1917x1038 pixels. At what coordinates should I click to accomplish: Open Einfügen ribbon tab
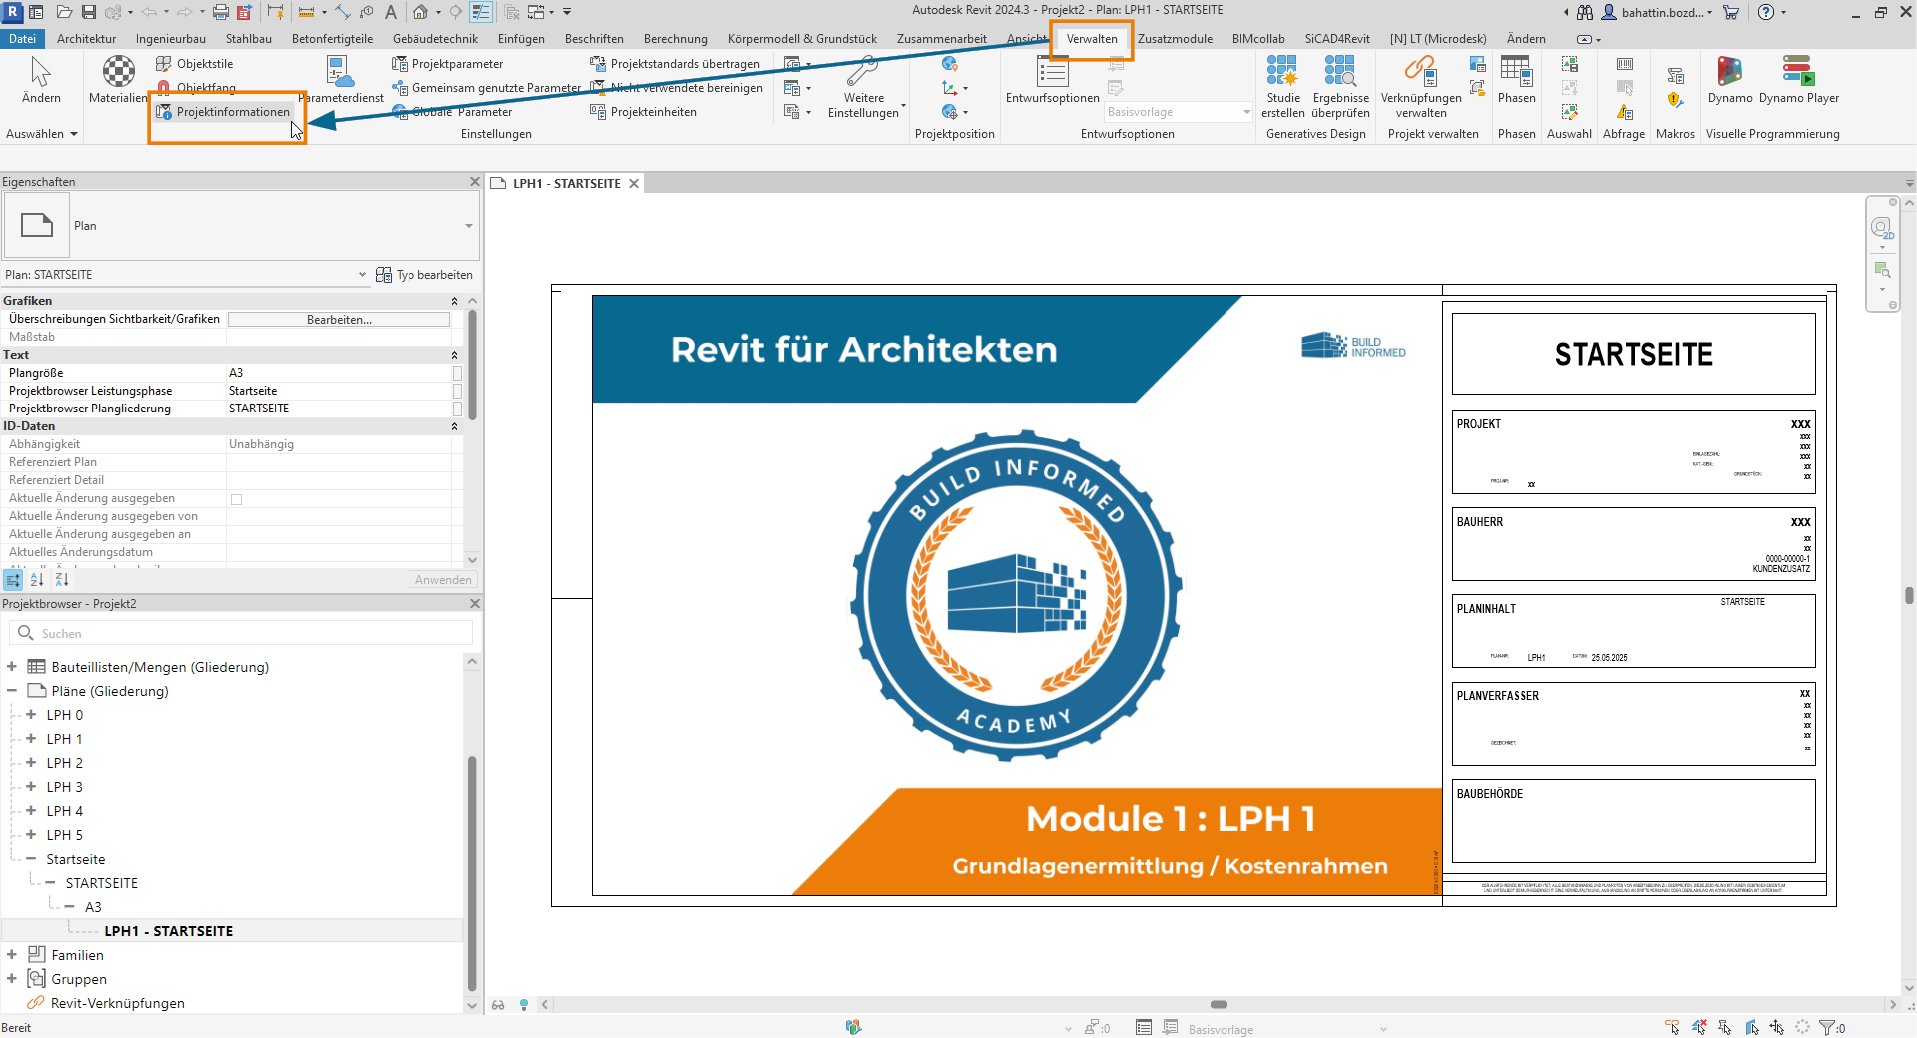point(521,39)
